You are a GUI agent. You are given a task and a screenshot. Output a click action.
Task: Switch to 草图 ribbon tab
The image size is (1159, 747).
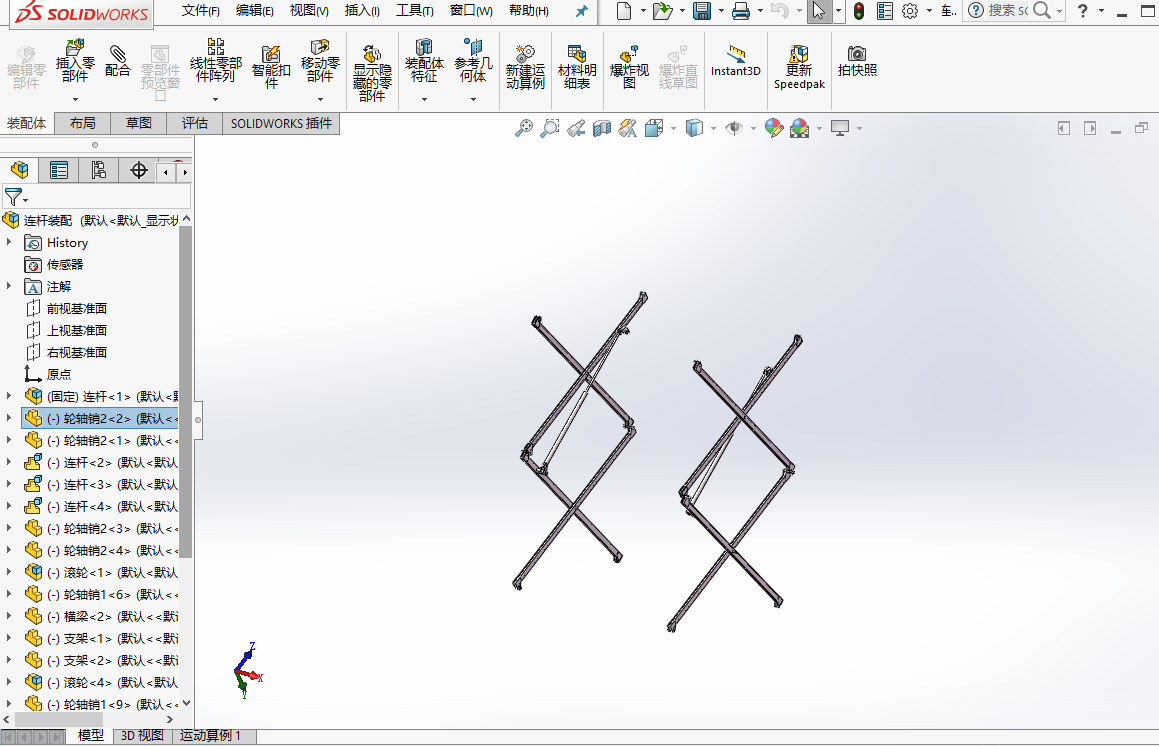click(138, 123)
